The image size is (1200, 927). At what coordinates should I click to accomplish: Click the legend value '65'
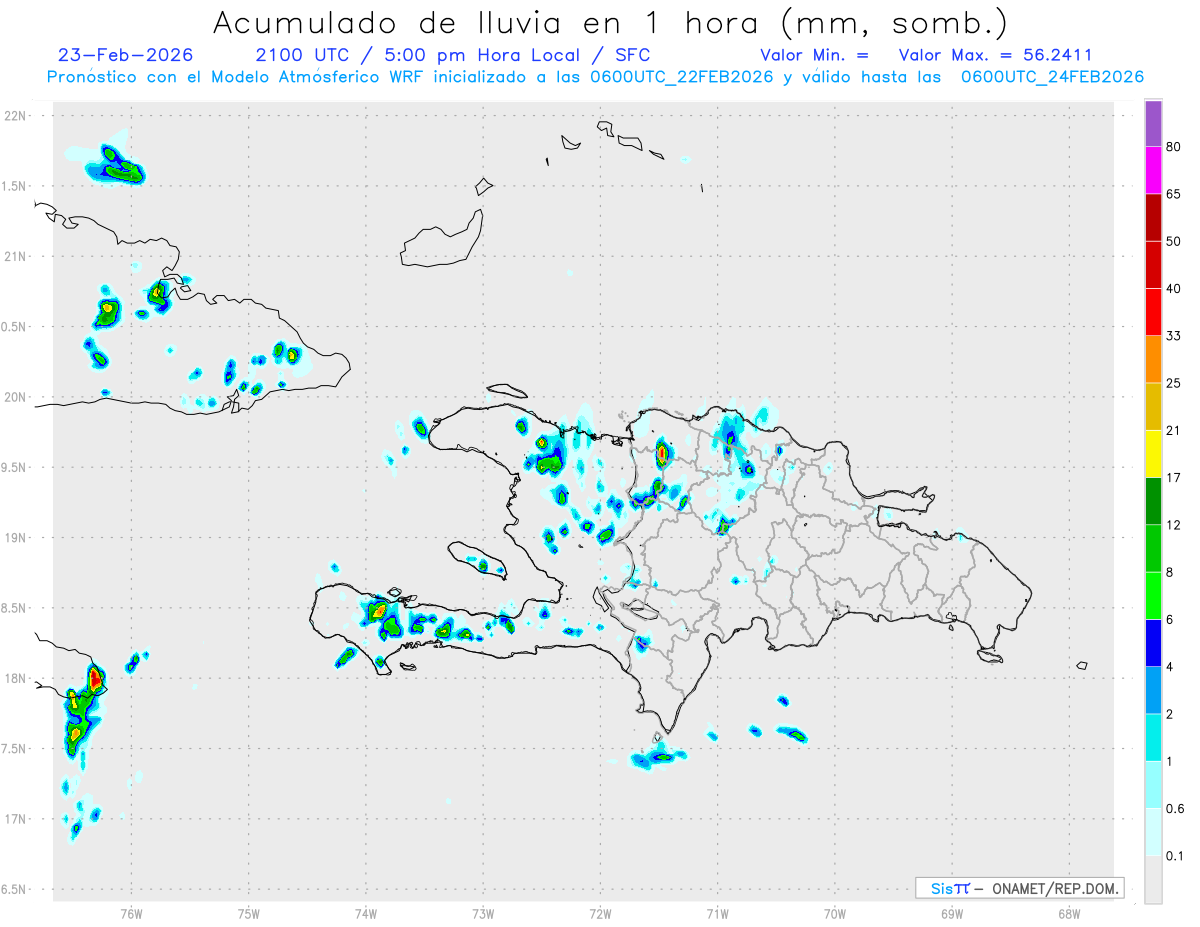click(1174, 194)
